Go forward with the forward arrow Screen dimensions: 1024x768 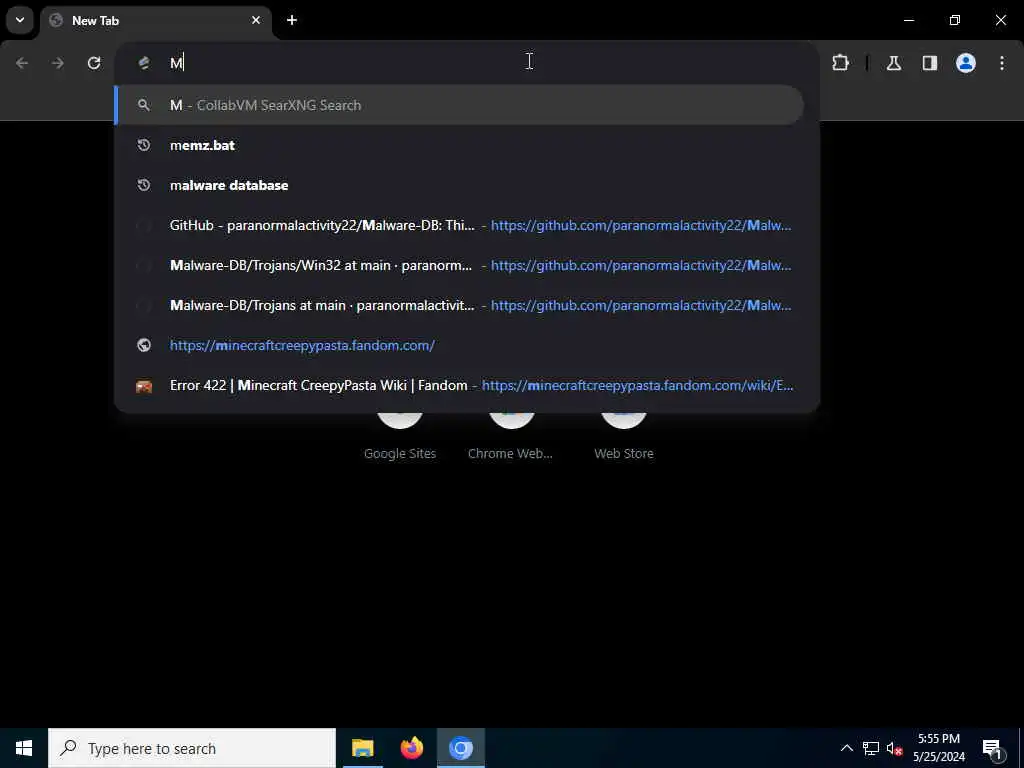58,63
